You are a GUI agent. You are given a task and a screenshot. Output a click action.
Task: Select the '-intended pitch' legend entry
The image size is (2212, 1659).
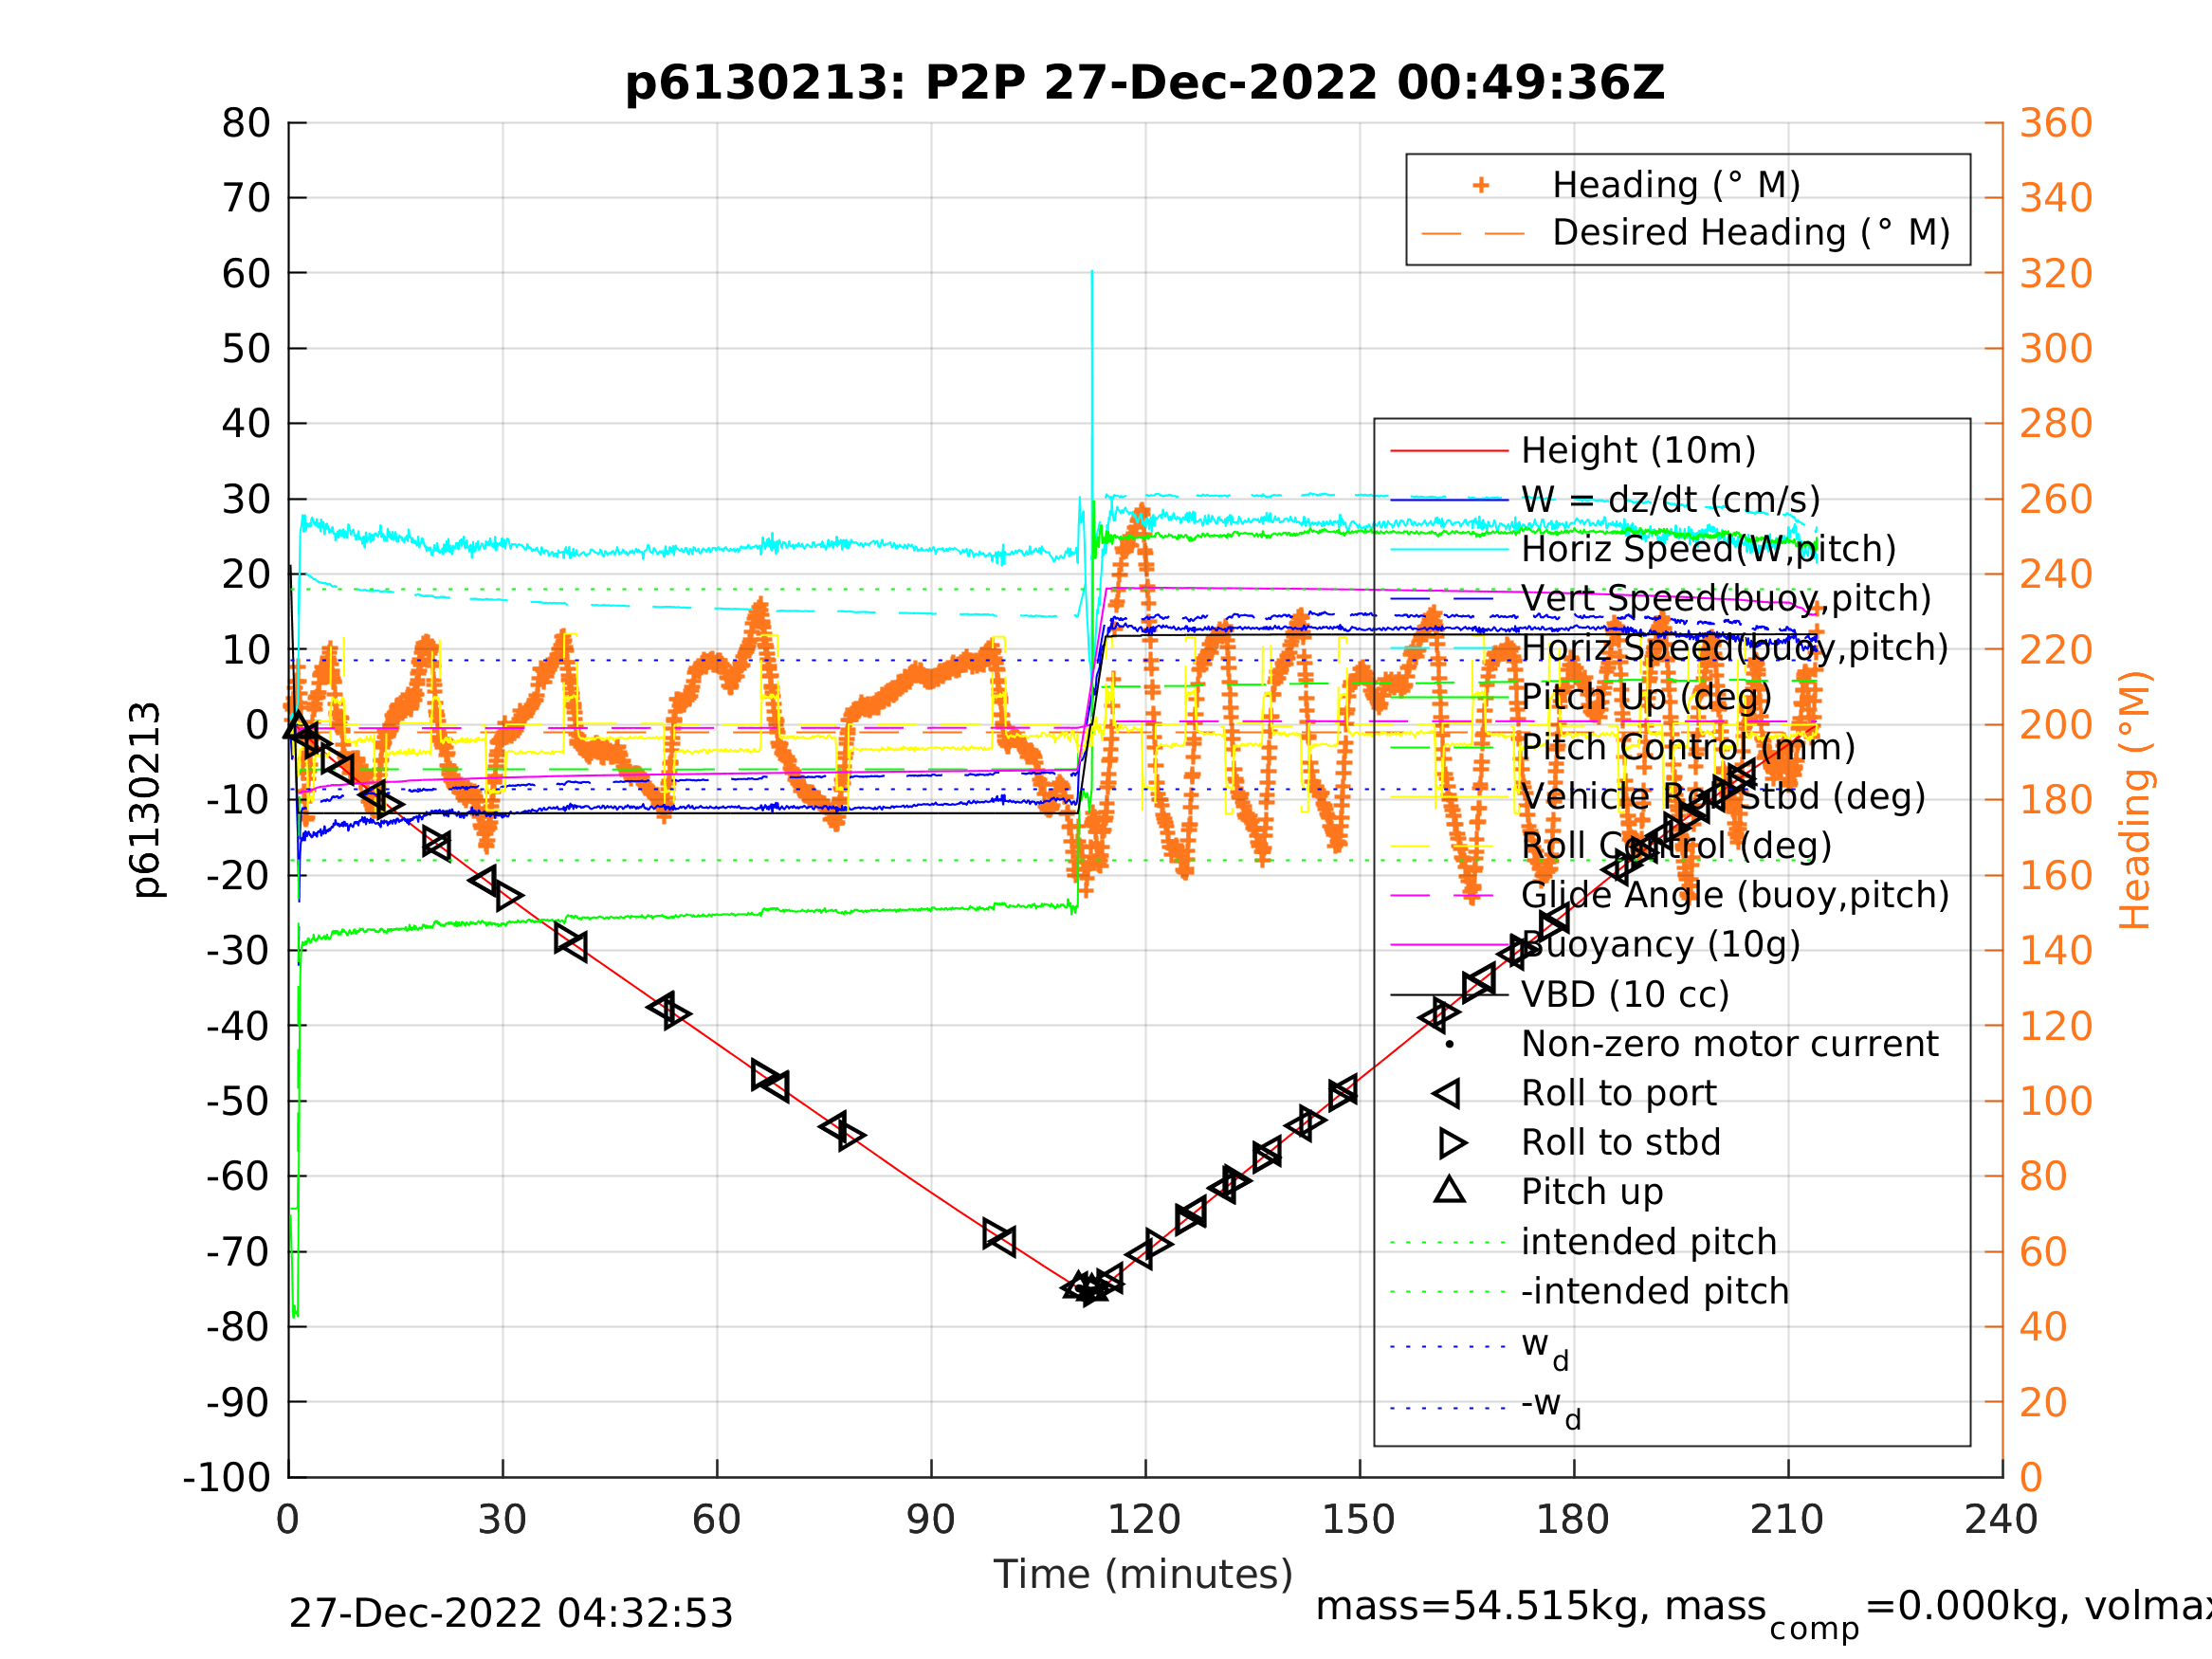point(1655,1291)
